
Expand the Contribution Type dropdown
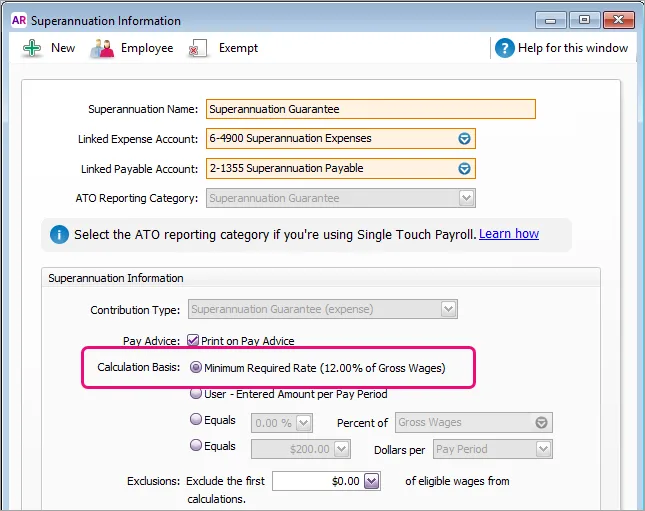[448, 309]
